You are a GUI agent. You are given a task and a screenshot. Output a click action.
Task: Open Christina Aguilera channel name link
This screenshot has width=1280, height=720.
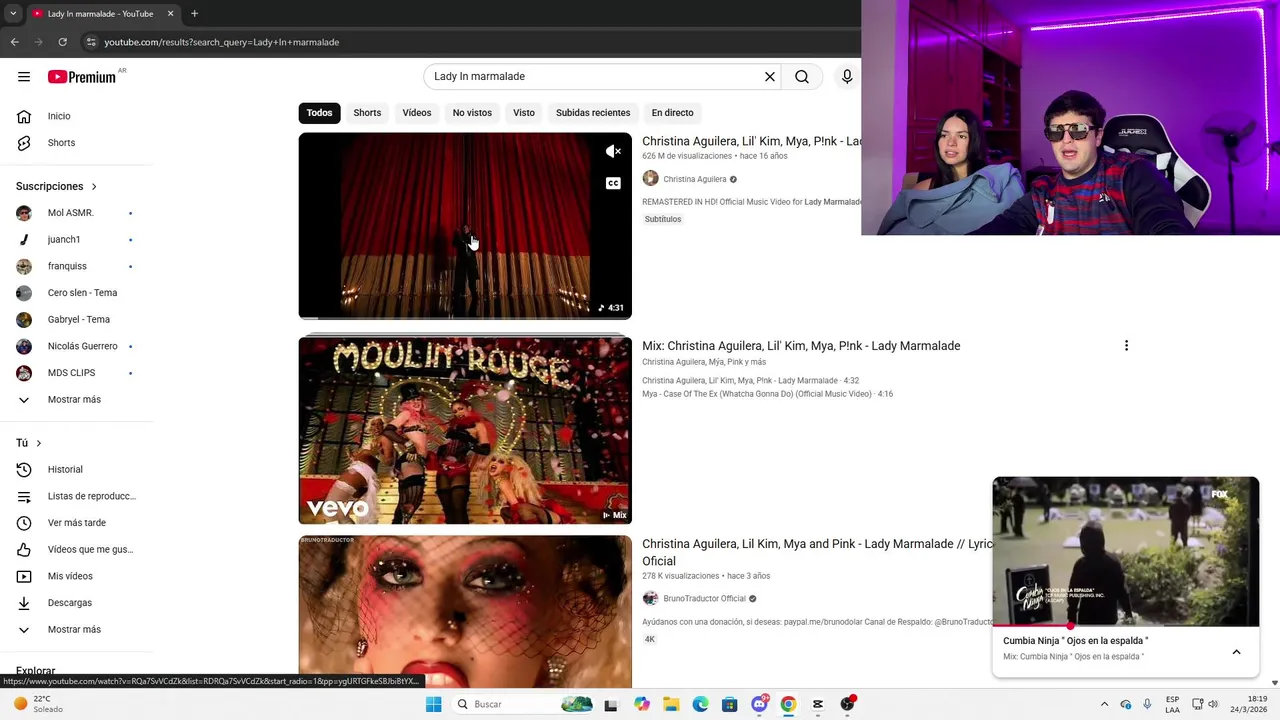point(695,179)
